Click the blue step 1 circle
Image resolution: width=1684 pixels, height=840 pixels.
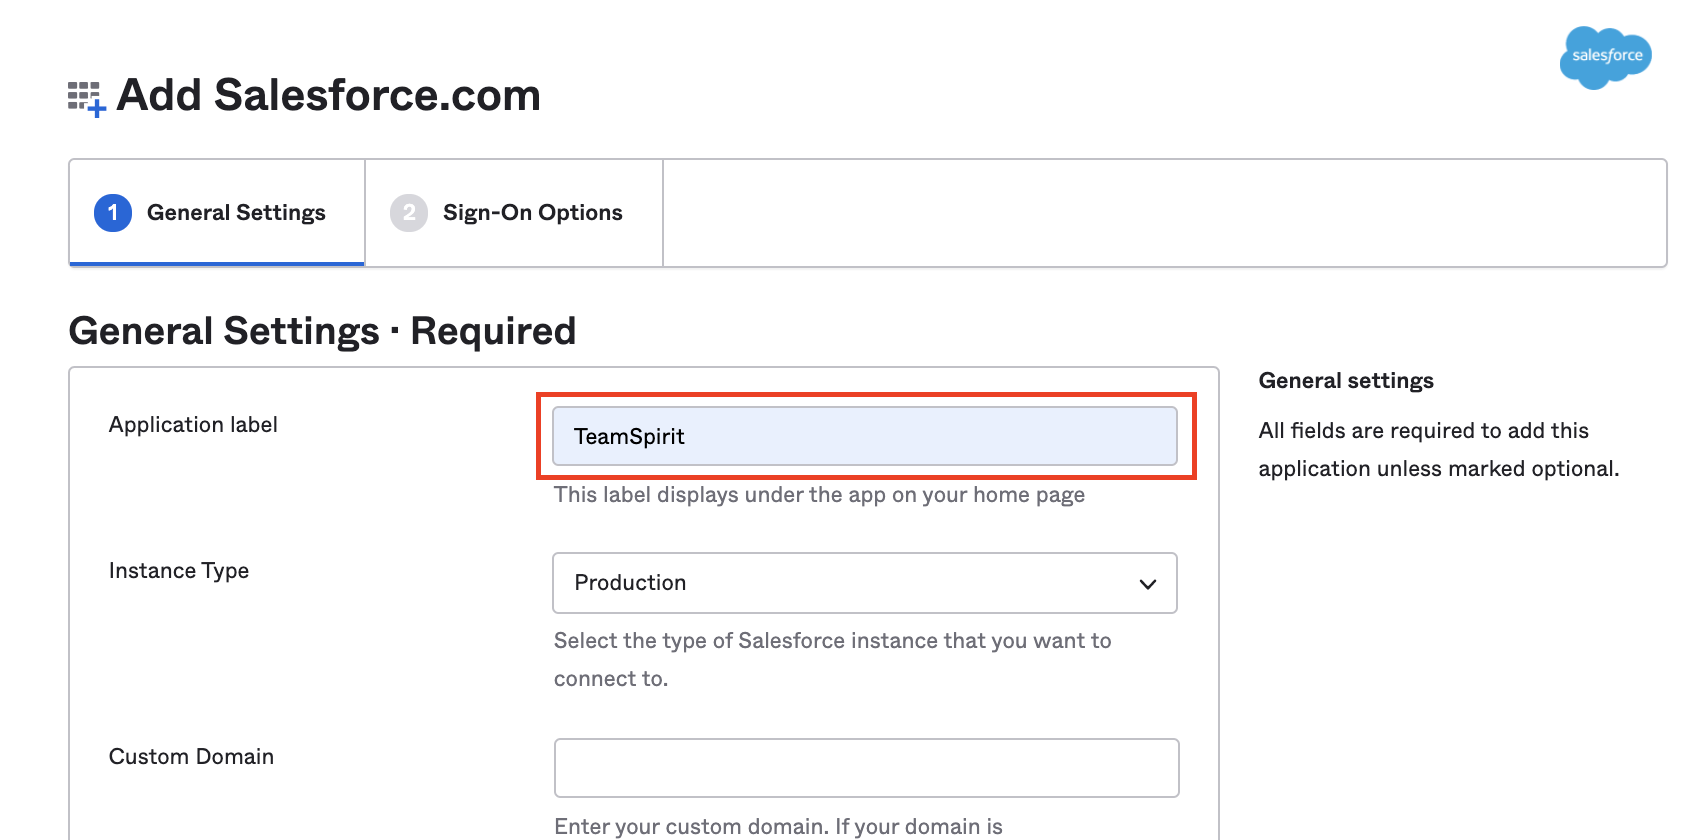(113, 213)
